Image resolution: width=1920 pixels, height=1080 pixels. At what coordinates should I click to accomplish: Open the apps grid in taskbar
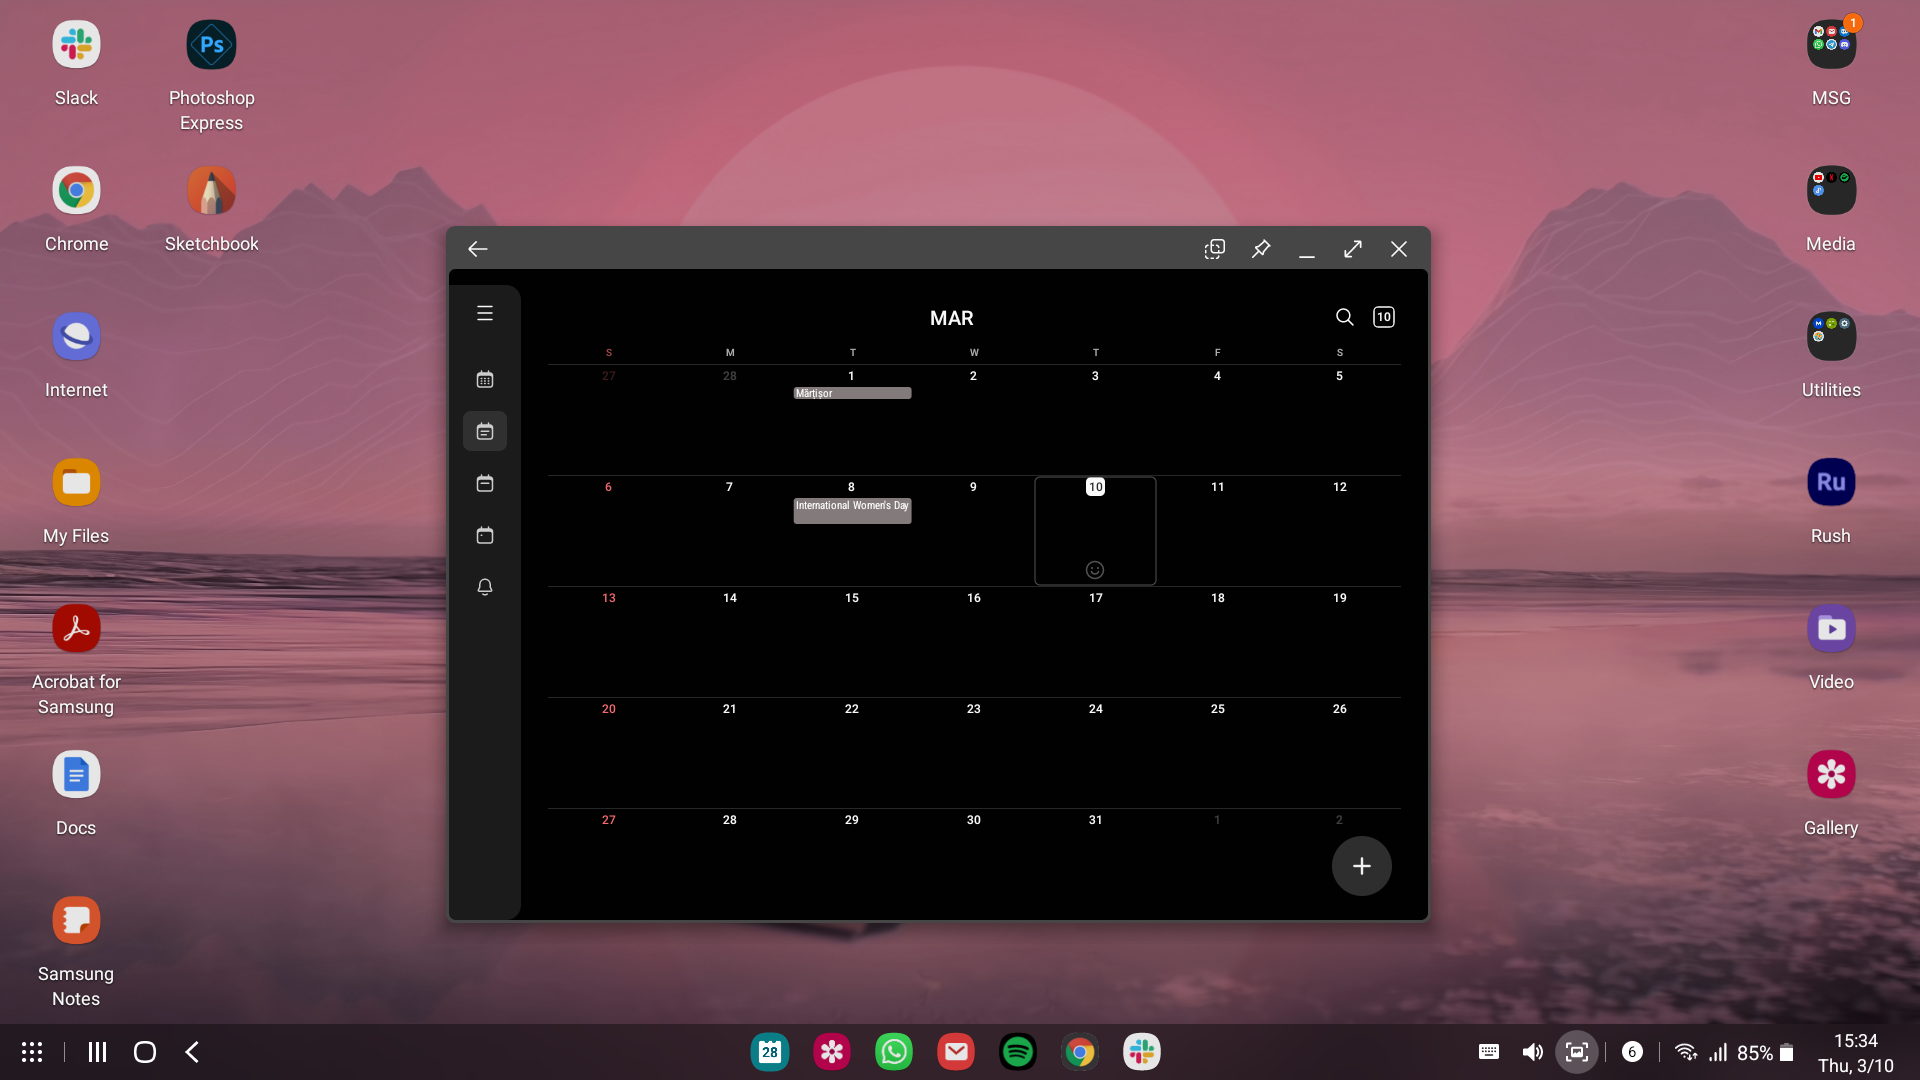[32, 1052]
